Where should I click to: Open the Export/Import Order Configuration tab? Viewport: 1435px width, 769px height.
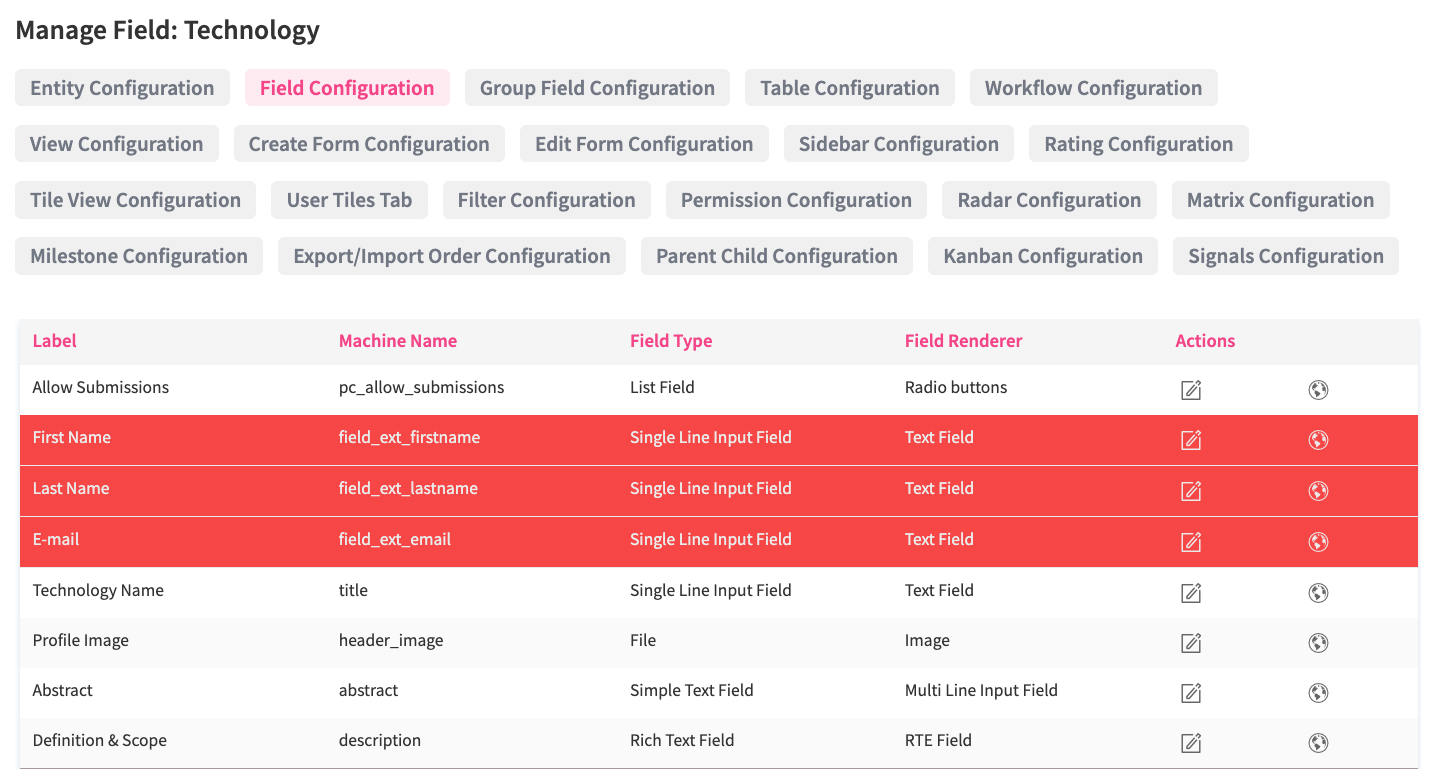452,256
